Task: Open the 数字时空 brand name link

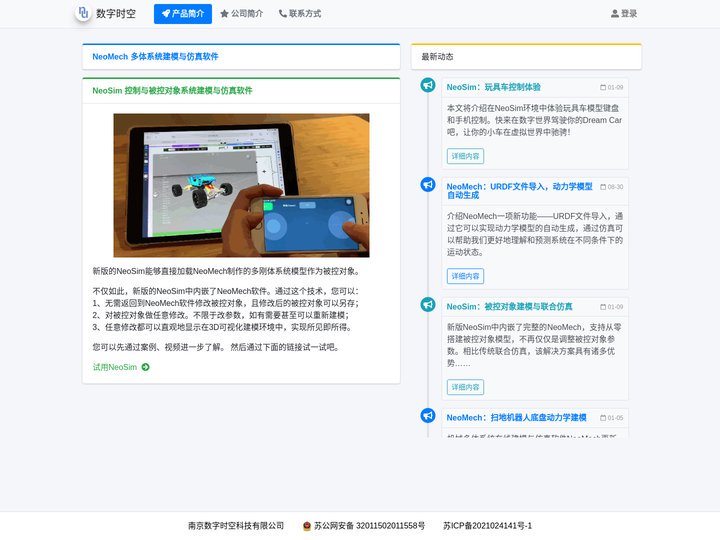Action: [x=116, y=13]
